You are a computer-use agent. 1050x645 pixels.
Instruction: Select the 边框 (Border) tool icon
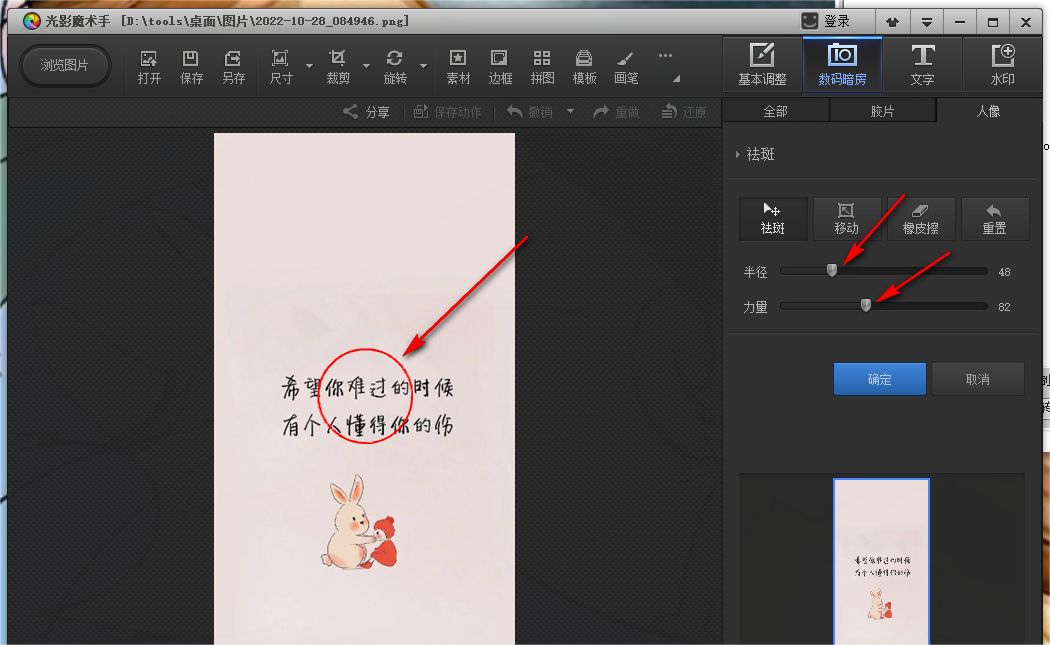[500, 66]
